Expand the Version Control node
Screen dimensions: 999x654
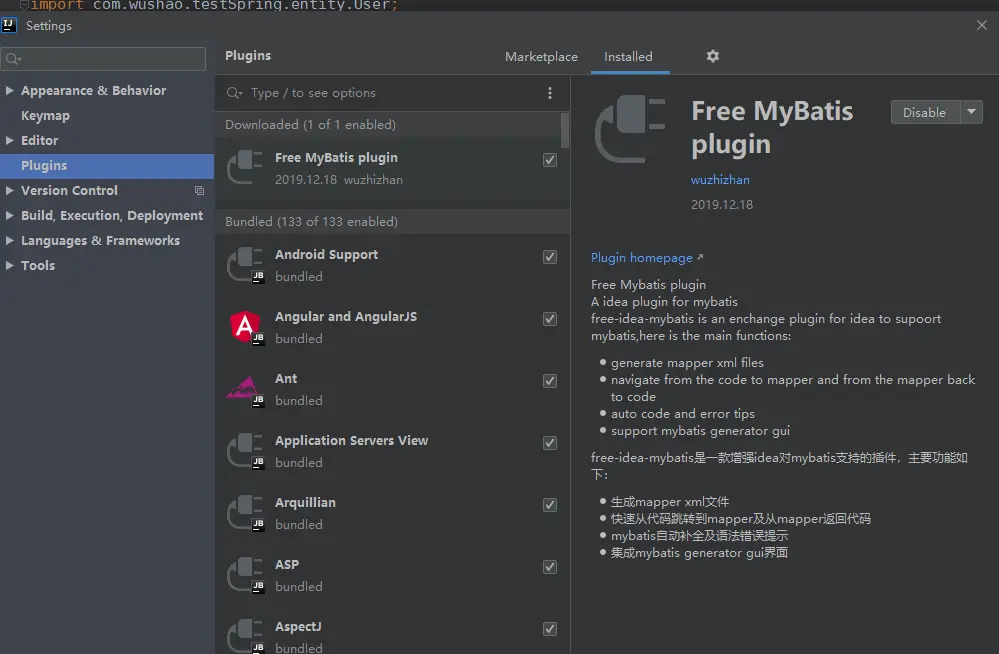[x=10, y=190]
